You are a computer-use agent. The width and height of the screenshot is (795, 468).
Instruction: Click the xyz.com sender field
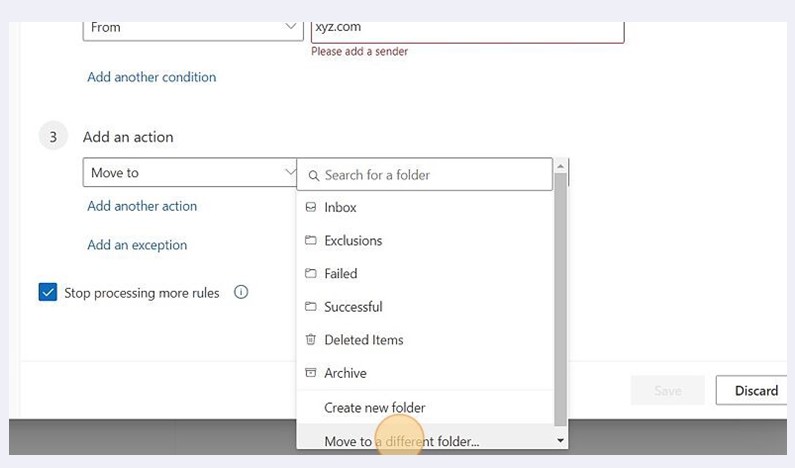coord(467,30)
